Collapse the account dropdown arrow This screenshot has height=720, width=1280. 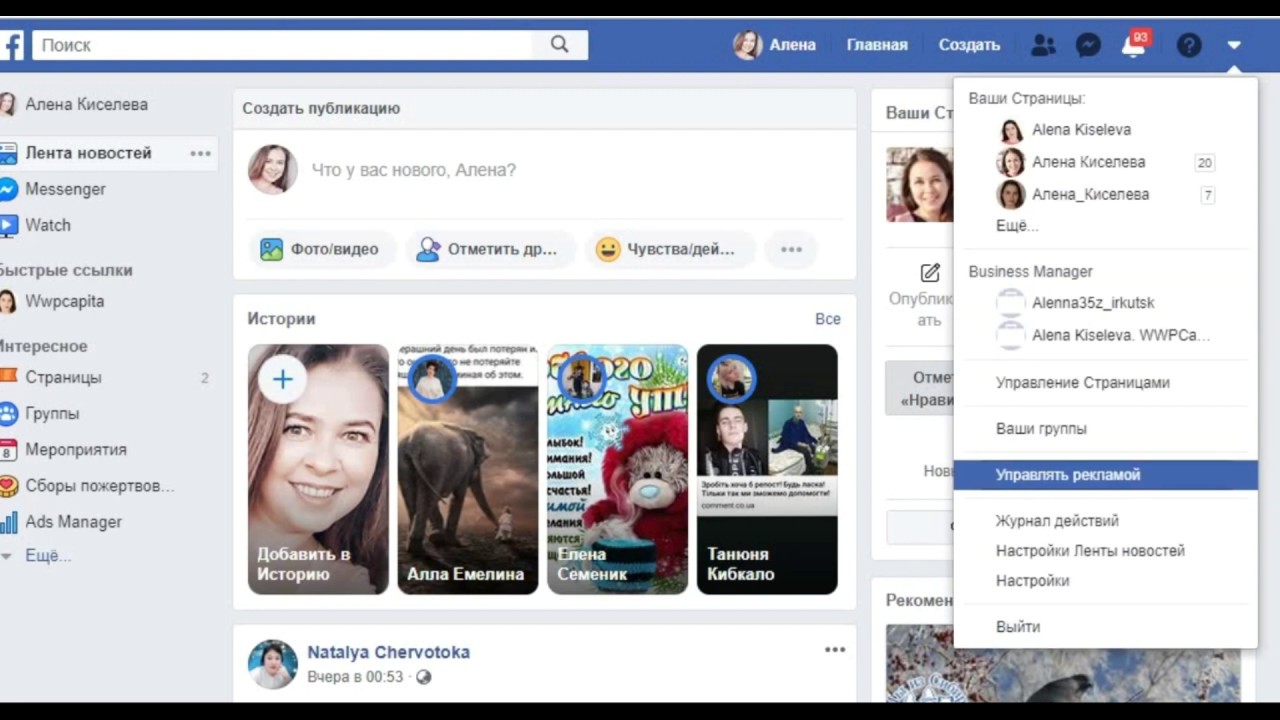pos(1234,45)
